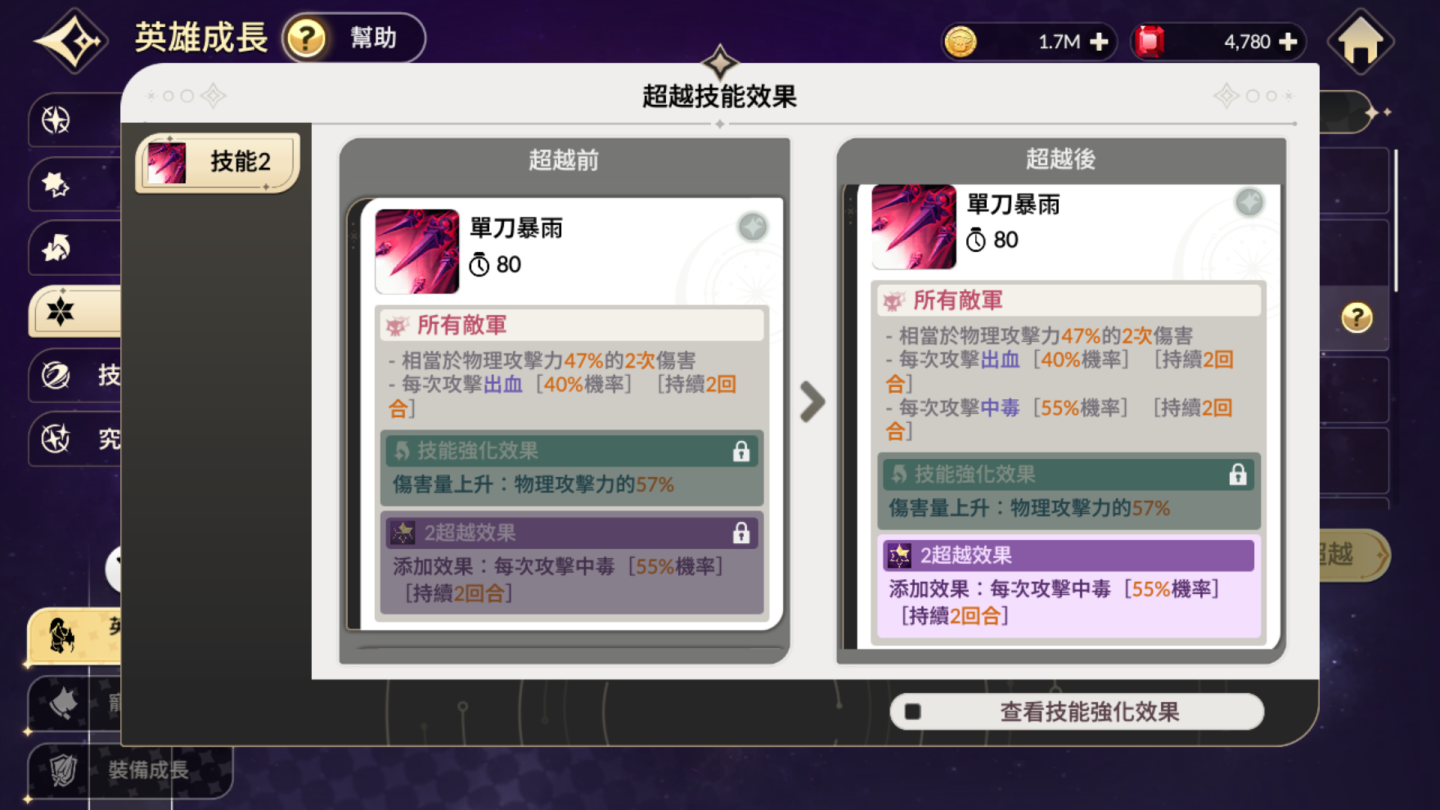This screenshot has width=1440, height=810.
Task: Go back using the diamond back arrow
Action: (x=72, y=41)
